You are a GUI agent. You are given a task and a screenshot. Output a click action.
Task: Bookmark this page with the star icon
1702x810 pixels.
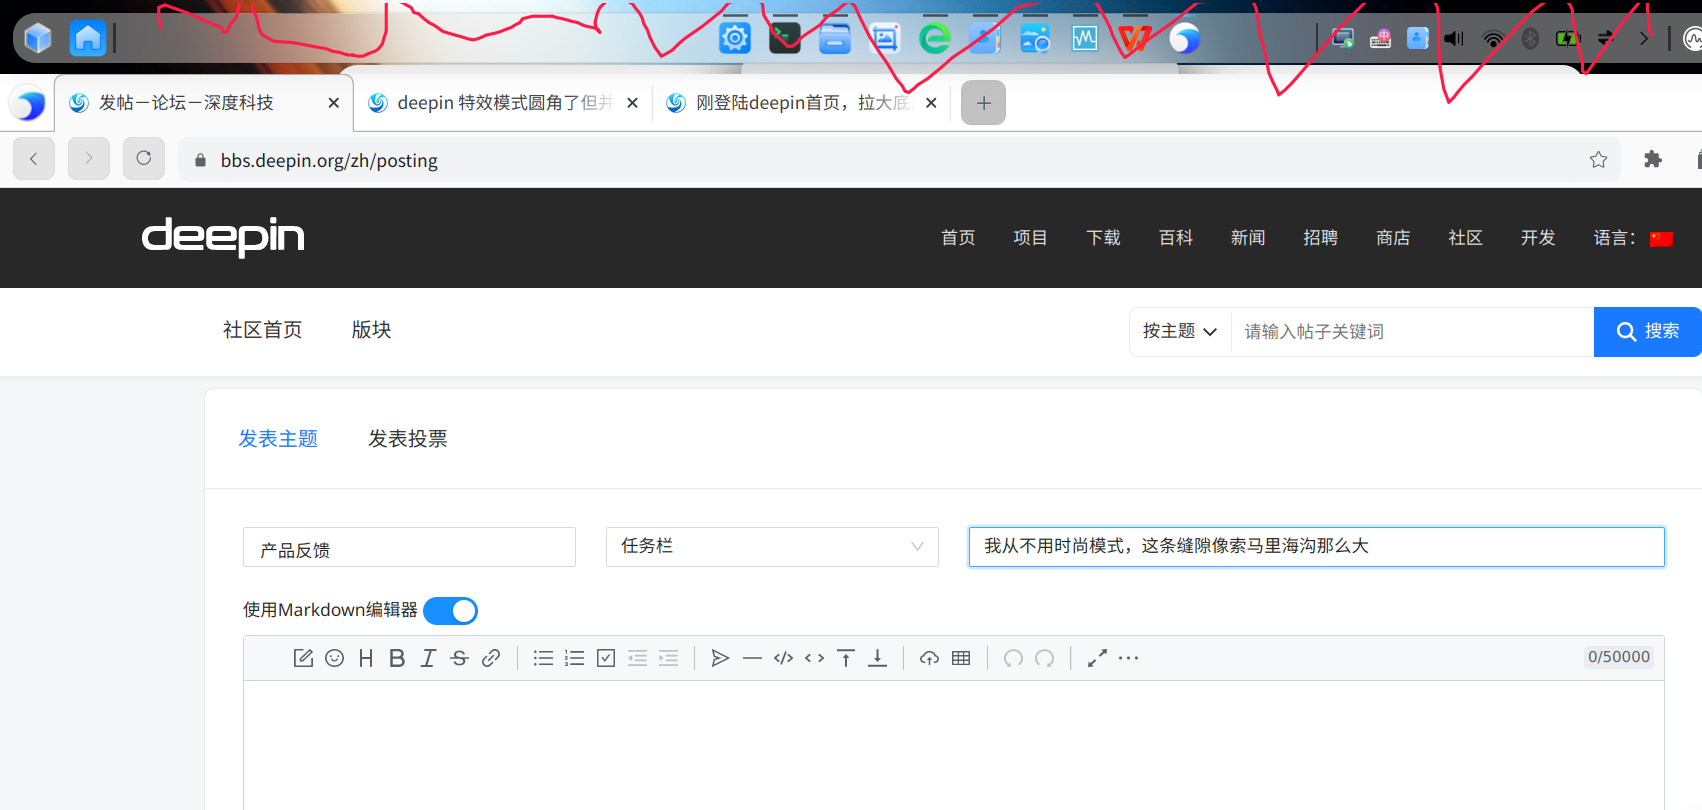(1598, 160)
